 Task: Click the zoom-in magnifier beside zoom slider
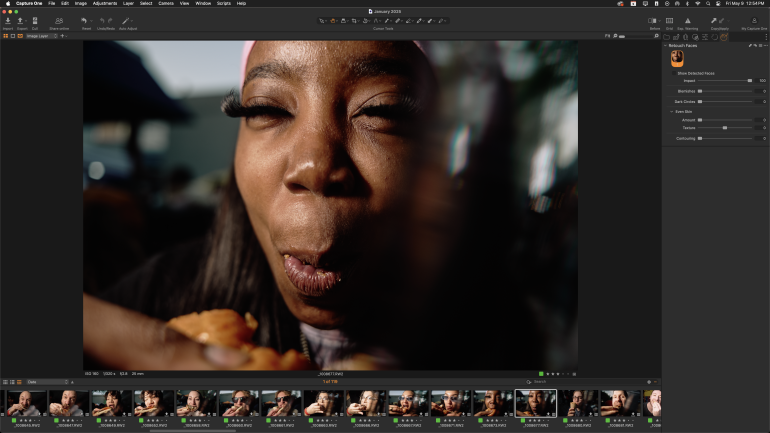click(x=656, y=36)
